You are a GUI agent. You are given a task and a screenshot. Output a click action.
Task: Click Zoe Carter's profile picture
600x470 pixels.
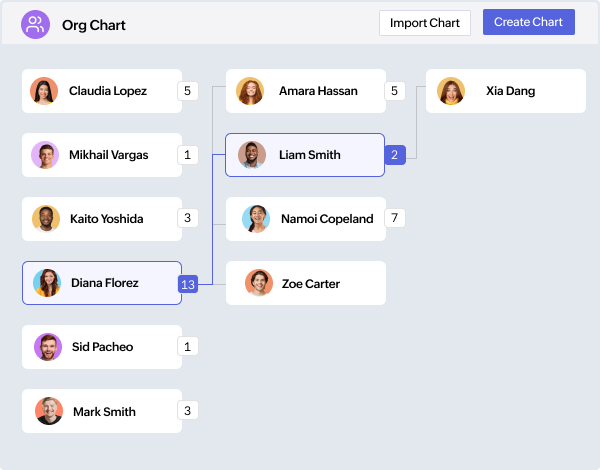[x=258, y=283]
